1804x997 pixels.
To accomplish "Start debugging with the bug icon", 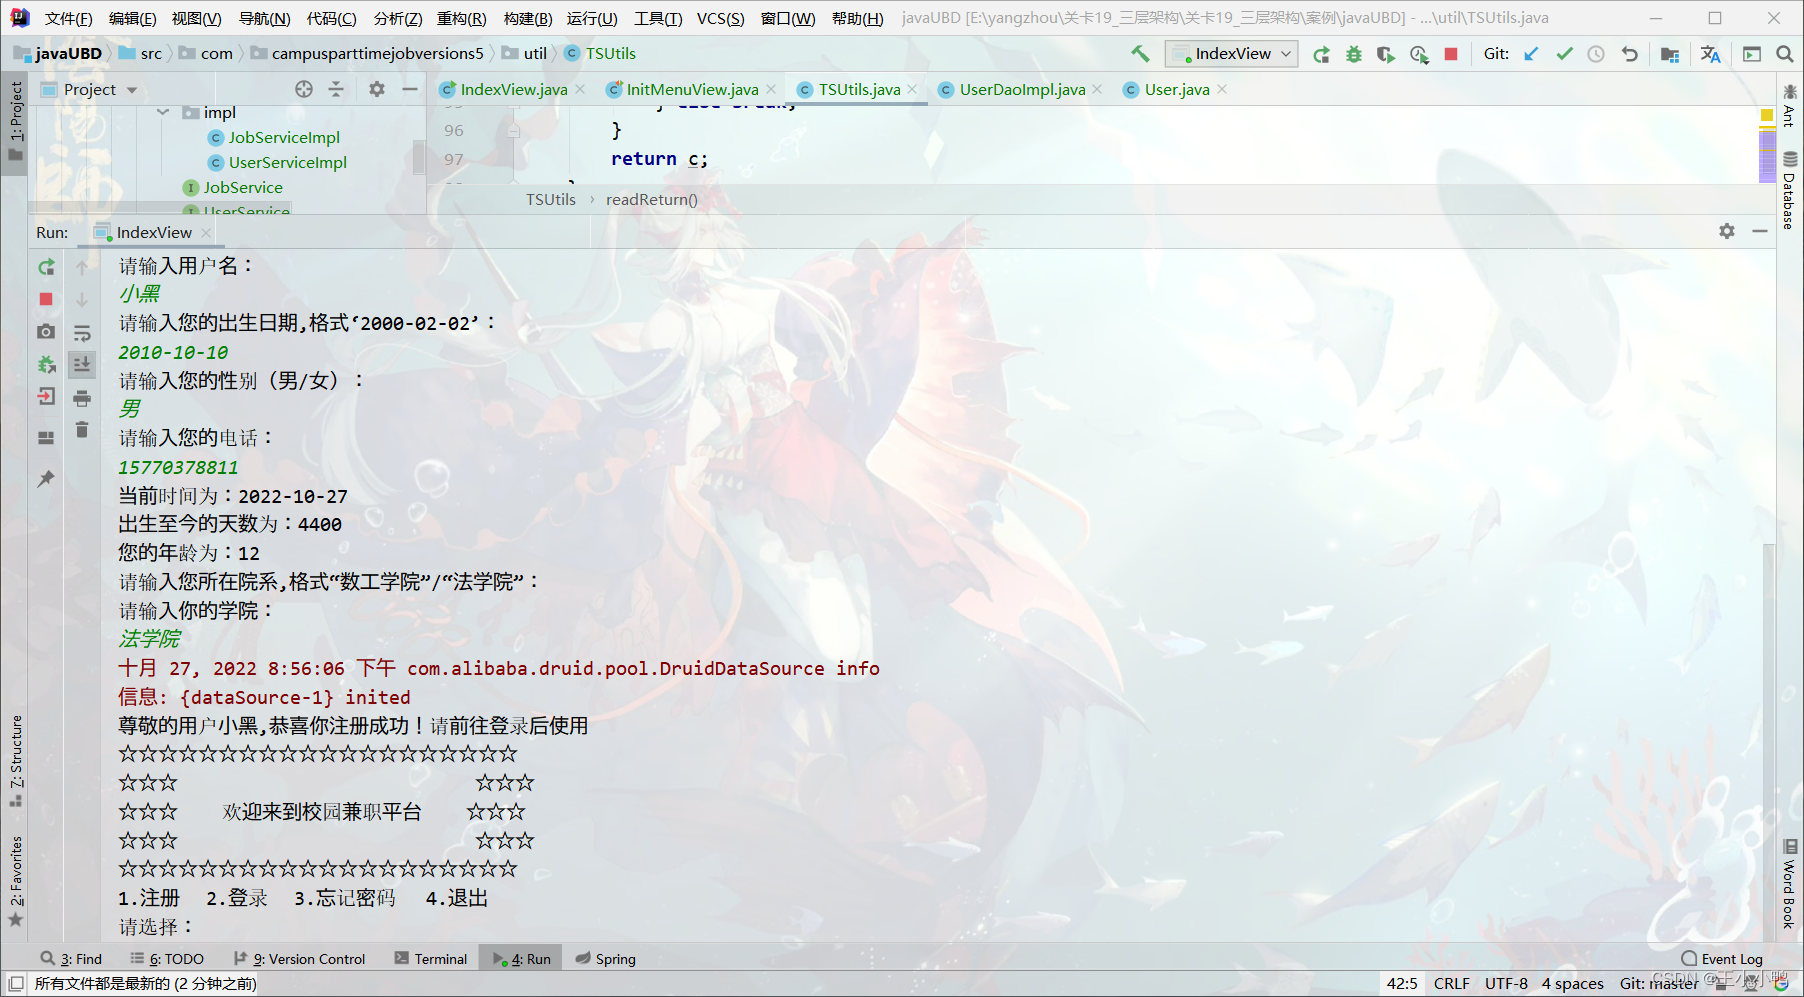I will click(1354, 54).
